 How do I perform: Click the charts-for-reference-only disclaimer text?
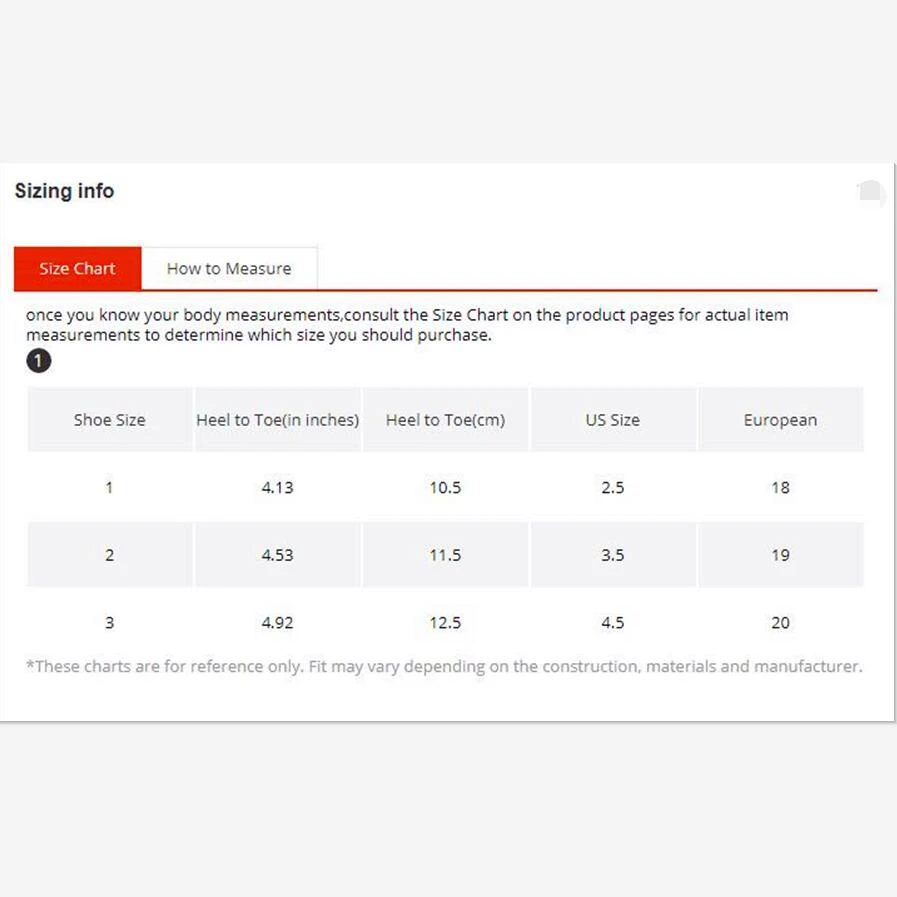443,666
